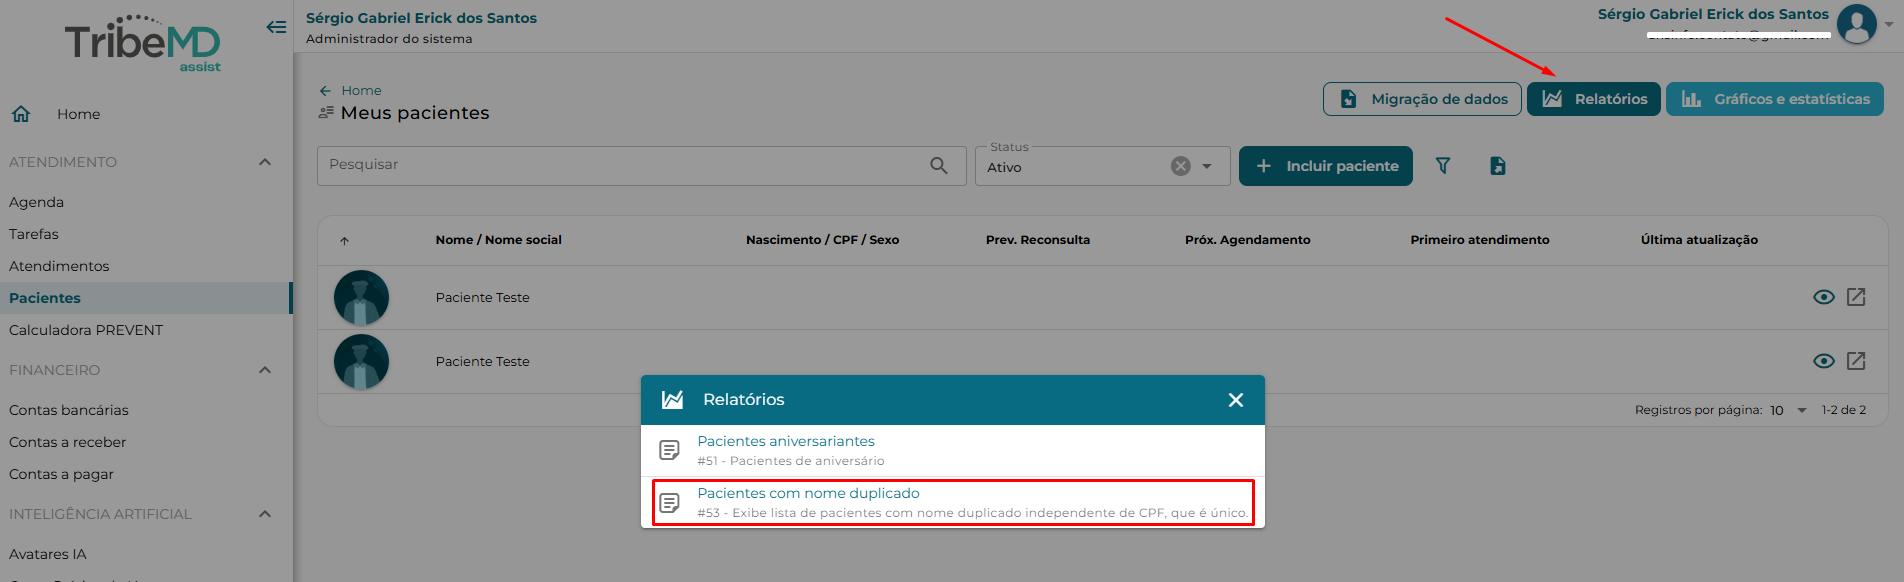1904x582 pixels.
Task: Expand the user account dropdown arrow
Action: (1889, 25)
